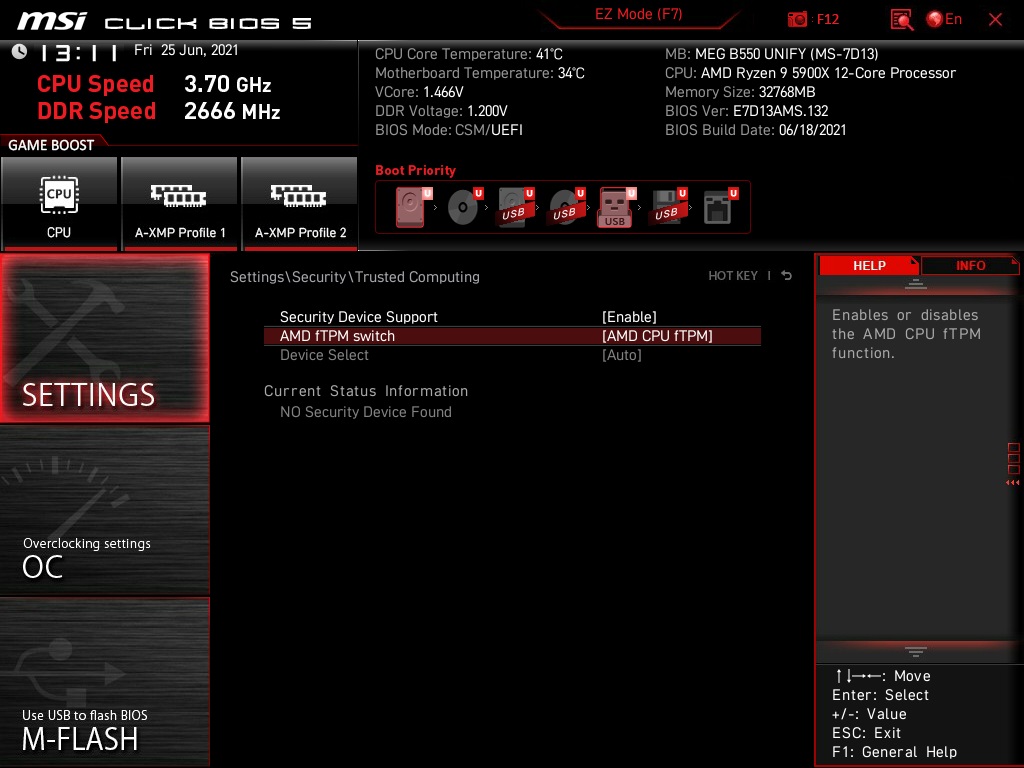Open the Security Device Support [Enable] value
Screen dimensions: 1024x768
point(629,317)
